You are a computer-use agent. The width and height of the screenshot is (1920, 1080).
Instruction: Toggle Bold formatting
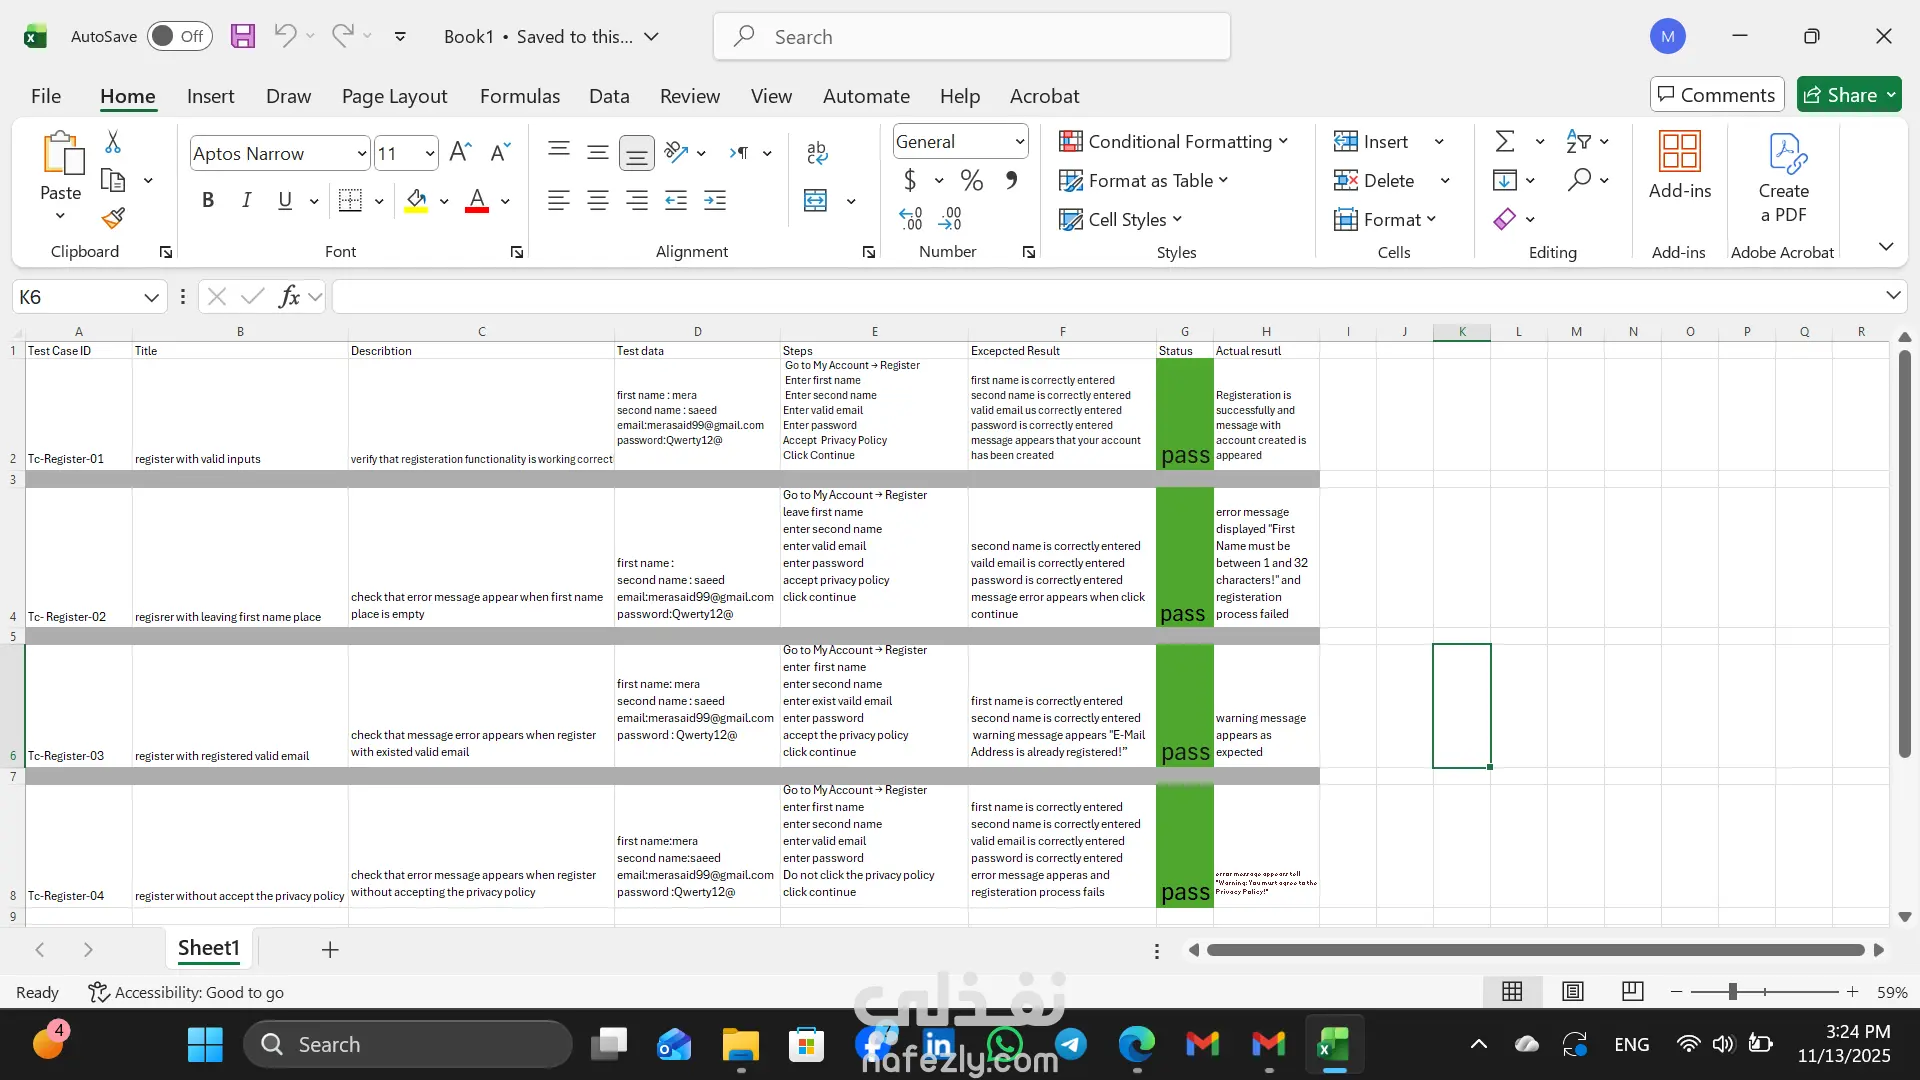[x=208, y=201]
